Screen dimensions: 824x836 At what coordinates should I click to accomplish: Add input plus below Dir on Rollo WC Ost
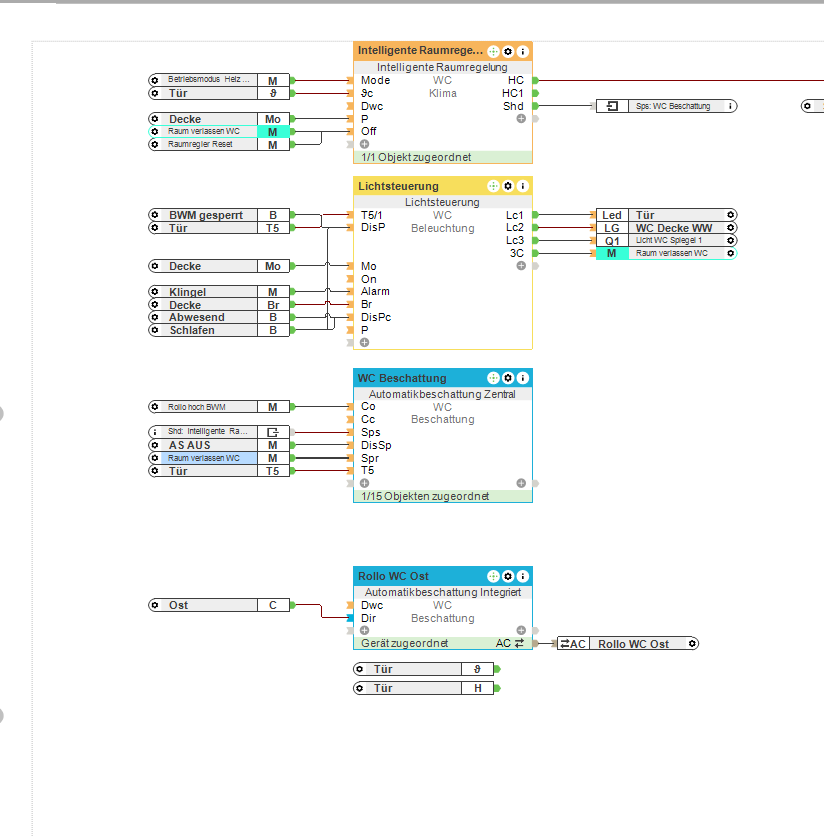pos(364,630)
